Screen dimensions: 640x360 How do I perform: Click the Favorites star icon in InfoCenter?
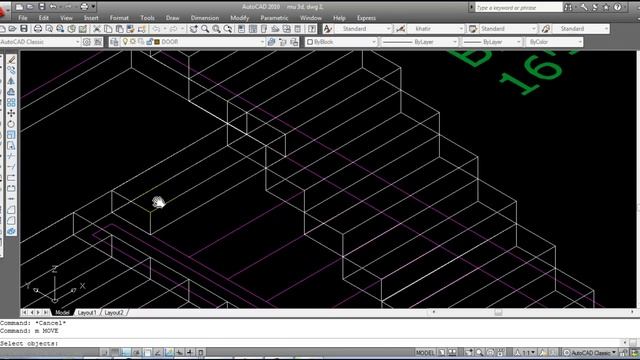[x=606, y=7]
